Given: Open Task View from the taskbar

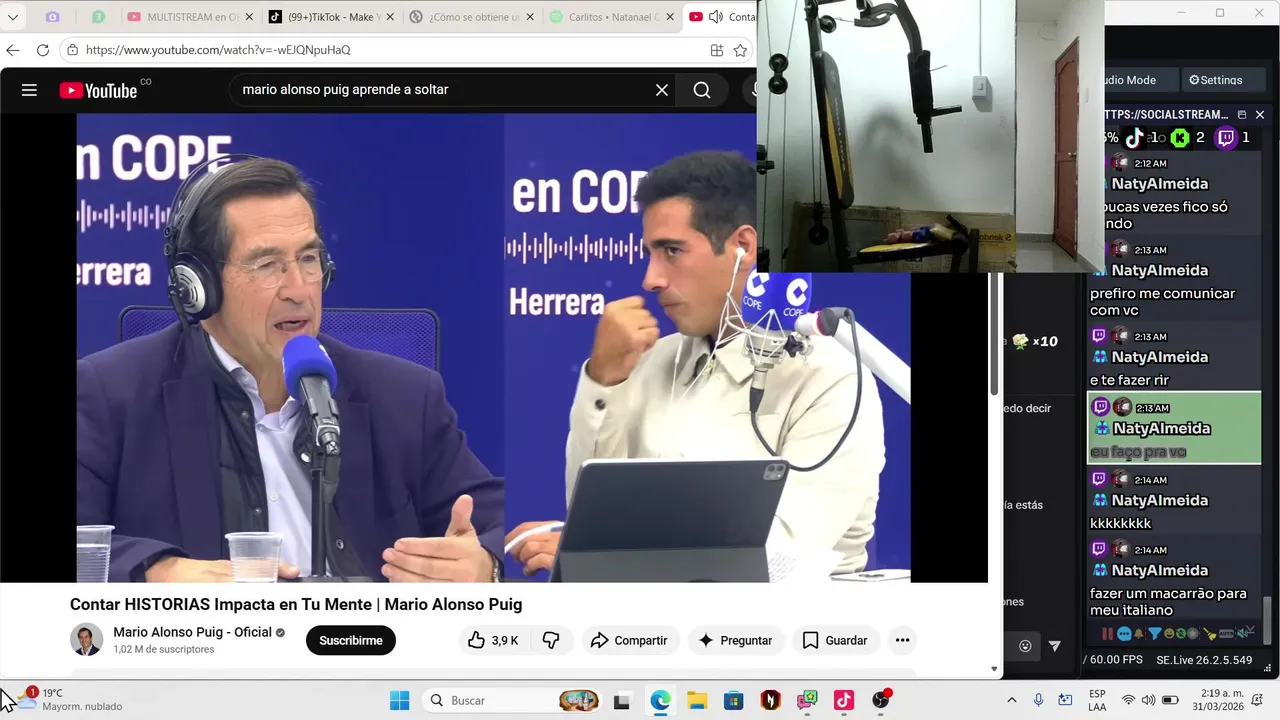Looking at the screenshot, I should pos(622,700).
